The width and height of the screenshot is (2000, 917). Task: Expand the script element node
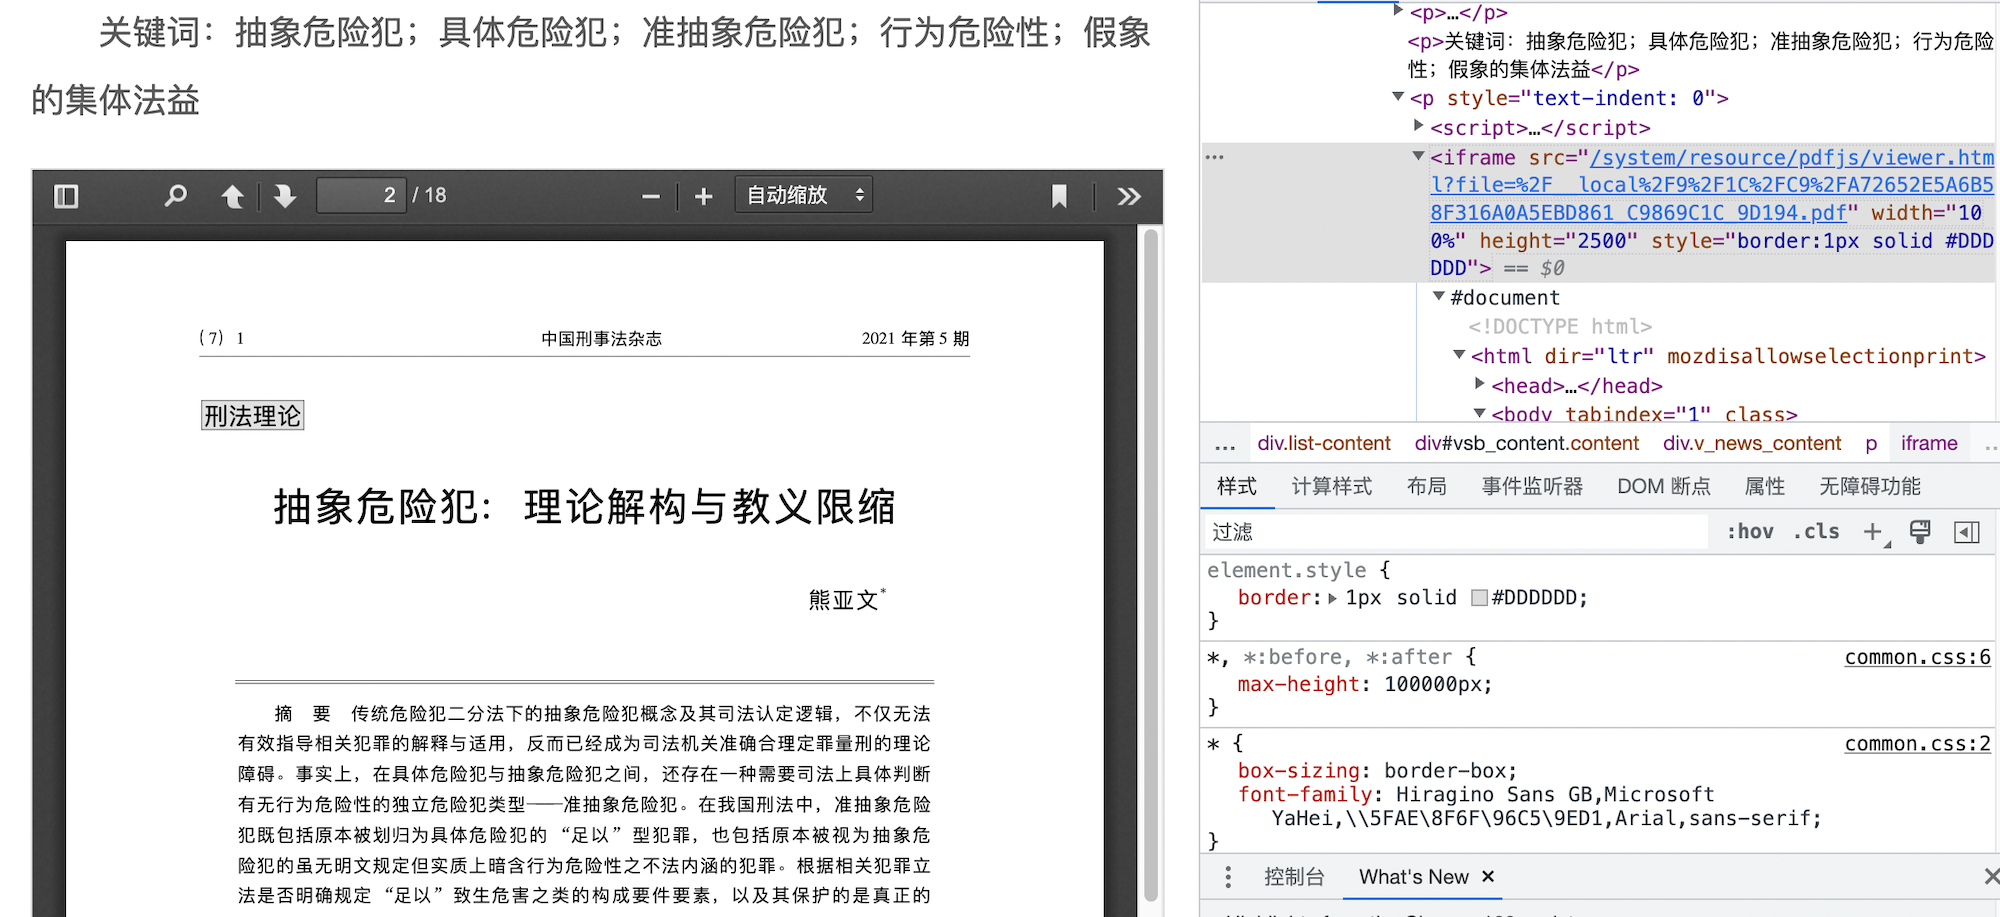1418,126
